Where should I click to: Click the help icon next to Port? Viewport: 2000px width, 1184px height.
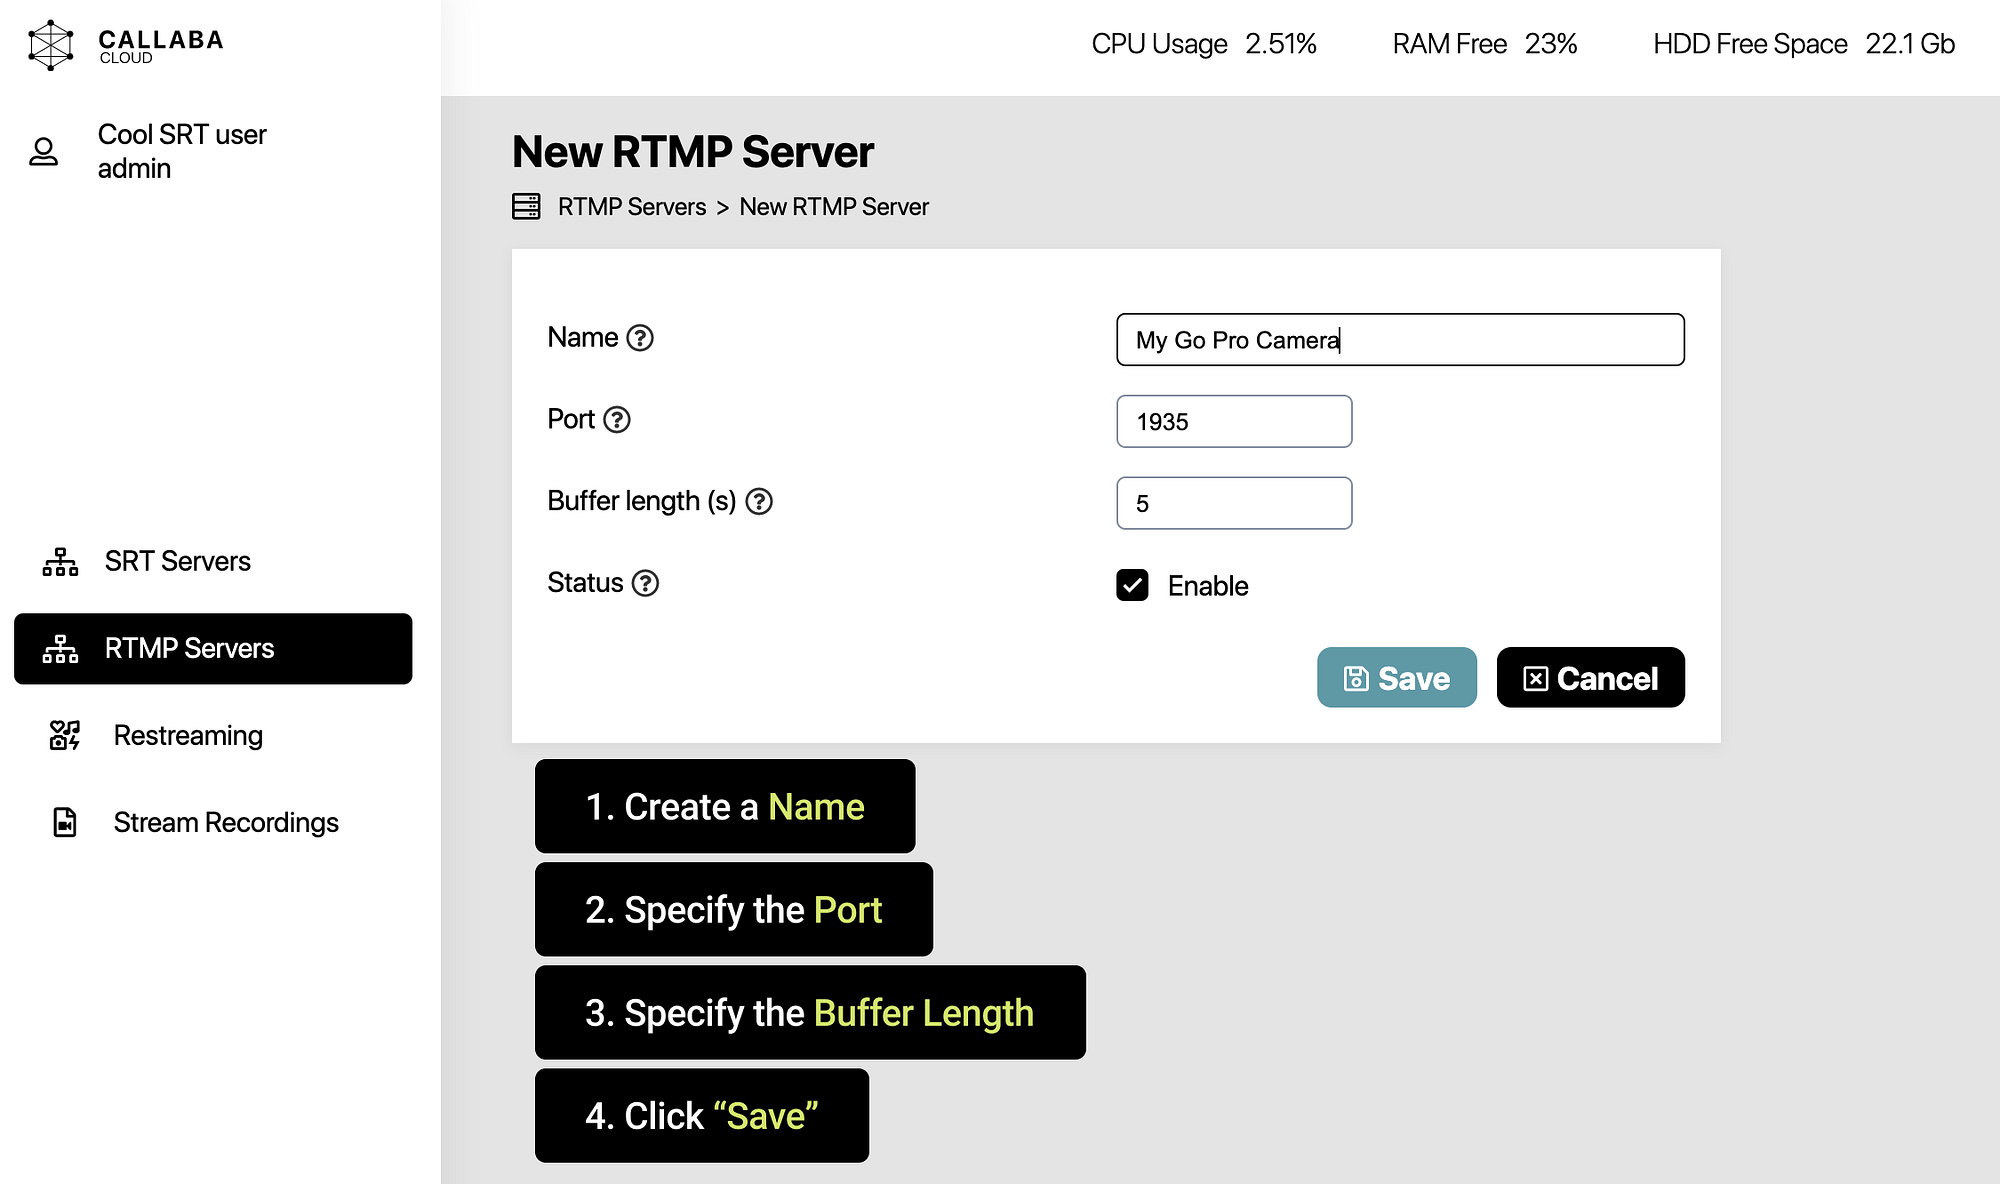617,420
